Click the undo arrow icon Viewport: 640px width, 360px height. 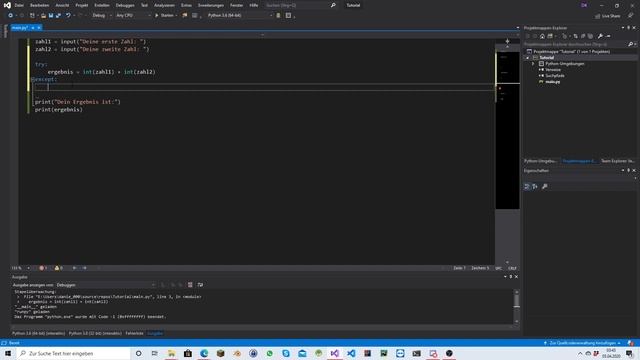(x=68, y=16)
